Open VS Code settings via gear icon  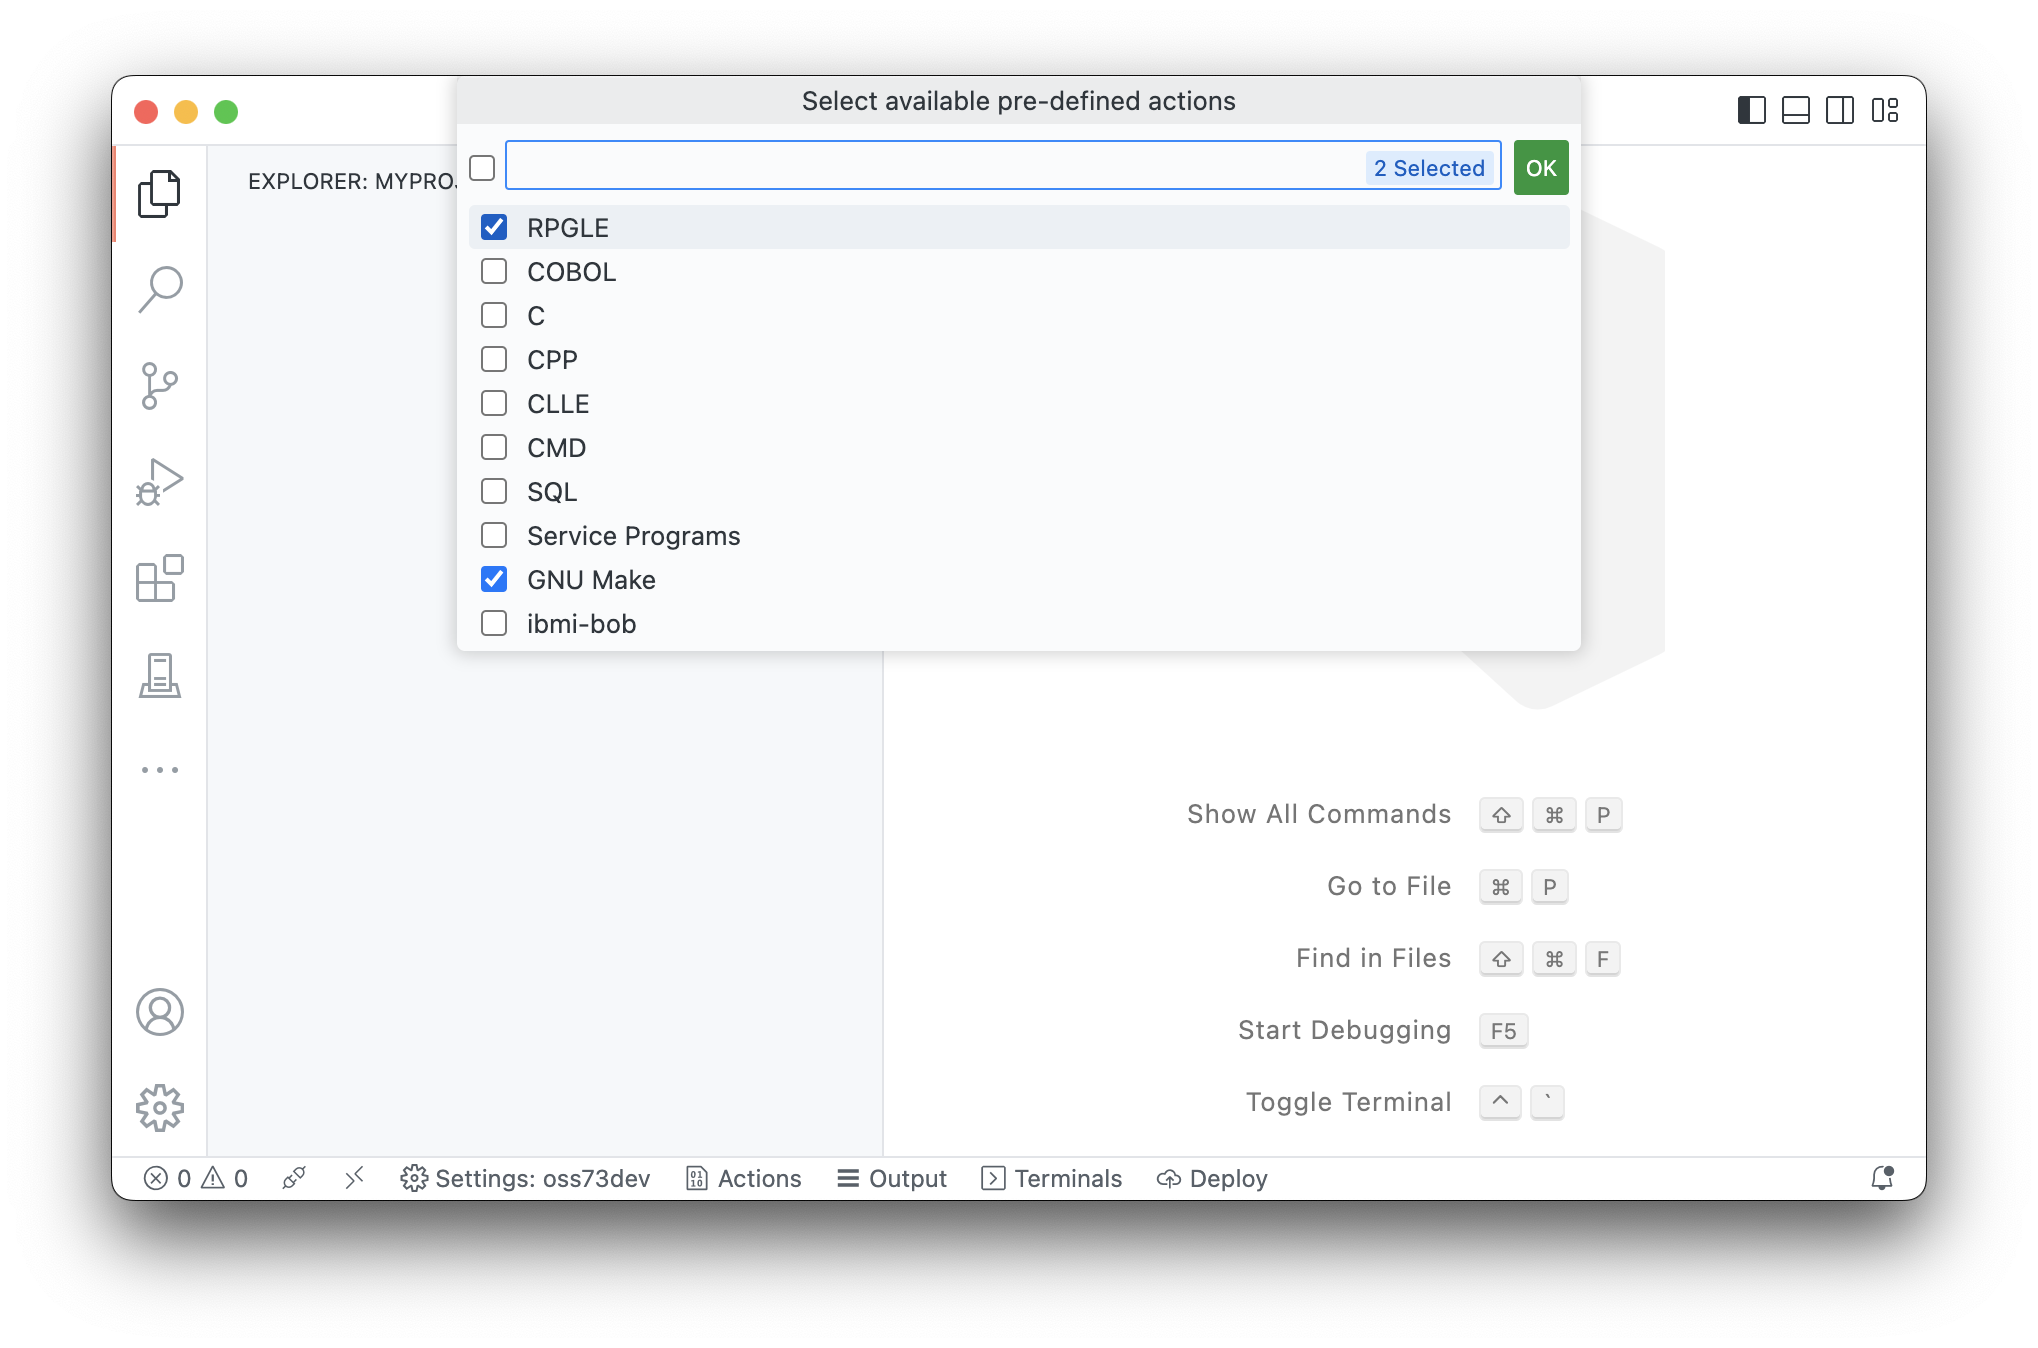coord(160,1108)
